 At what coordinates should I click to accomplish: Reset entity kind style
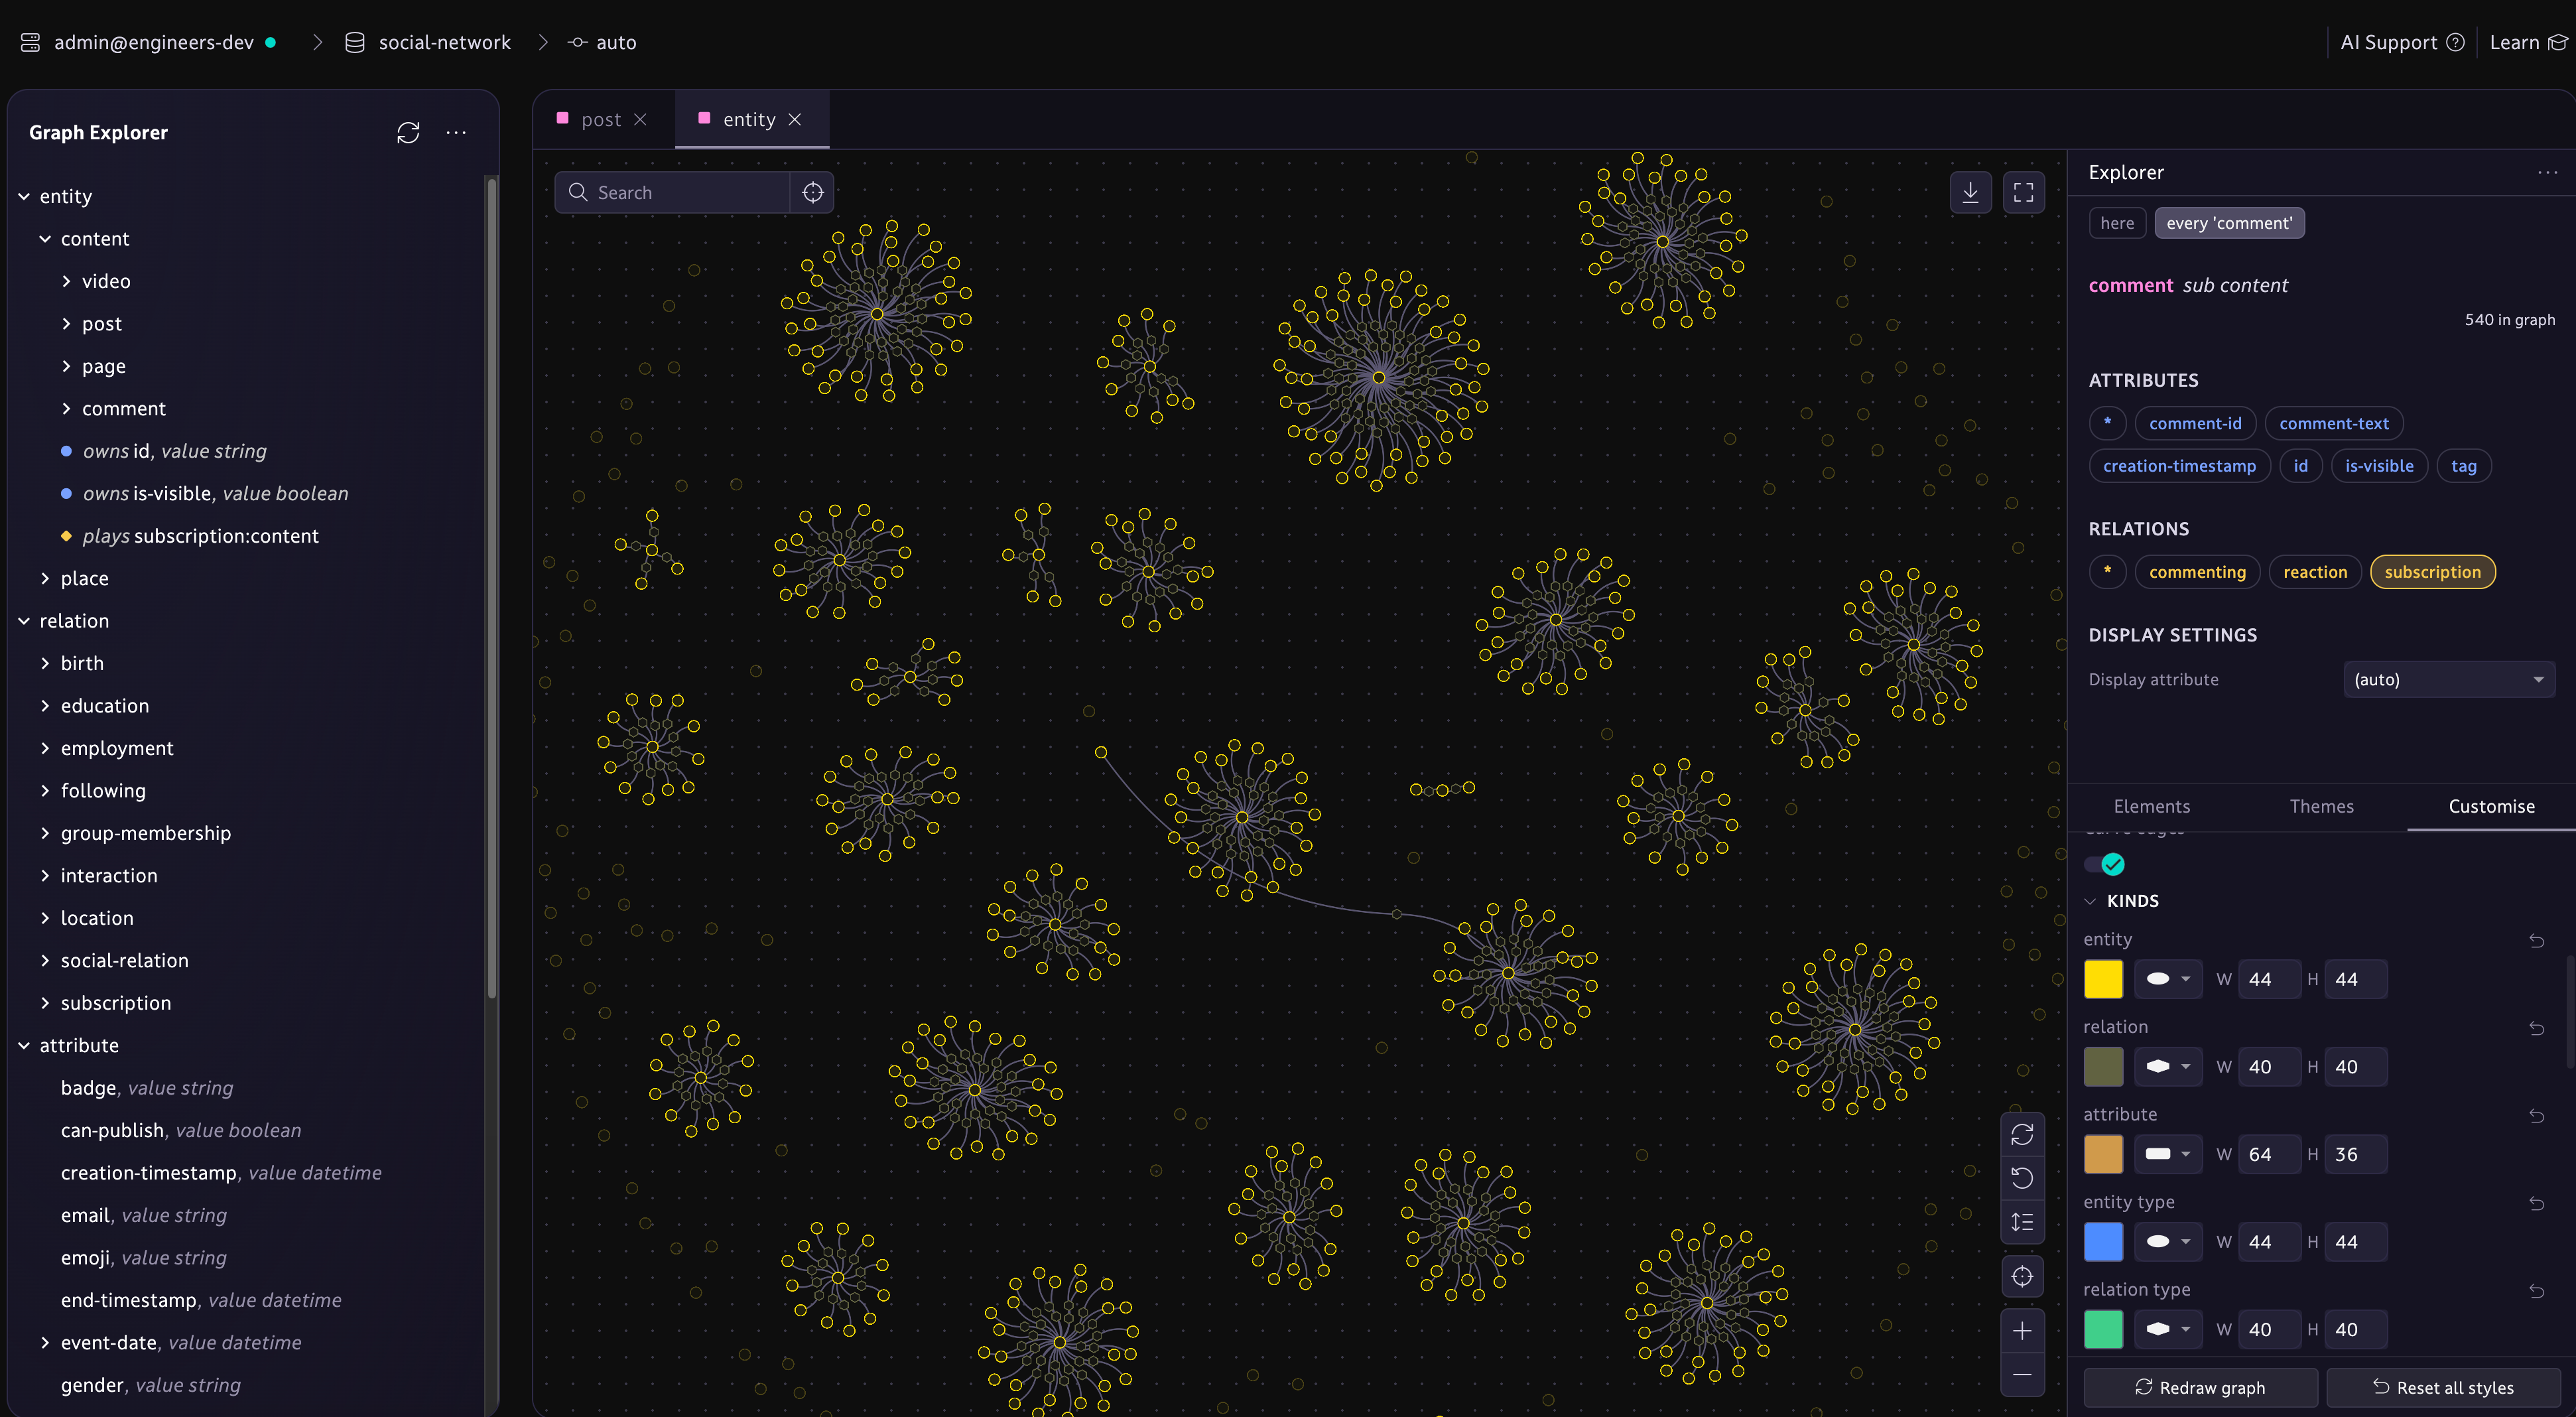coord(2537,940)
